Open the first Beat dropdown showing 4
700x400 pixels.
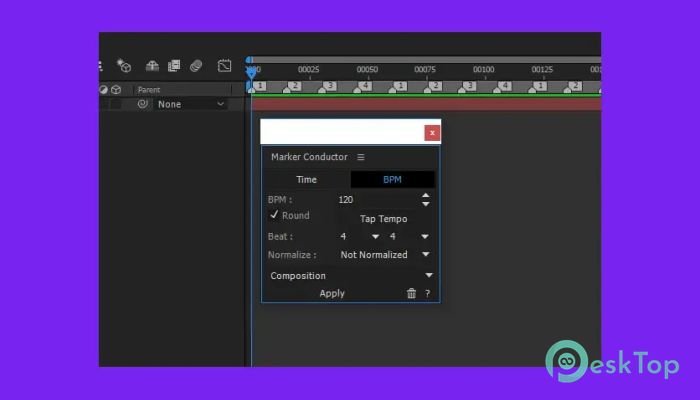point(360,237)
